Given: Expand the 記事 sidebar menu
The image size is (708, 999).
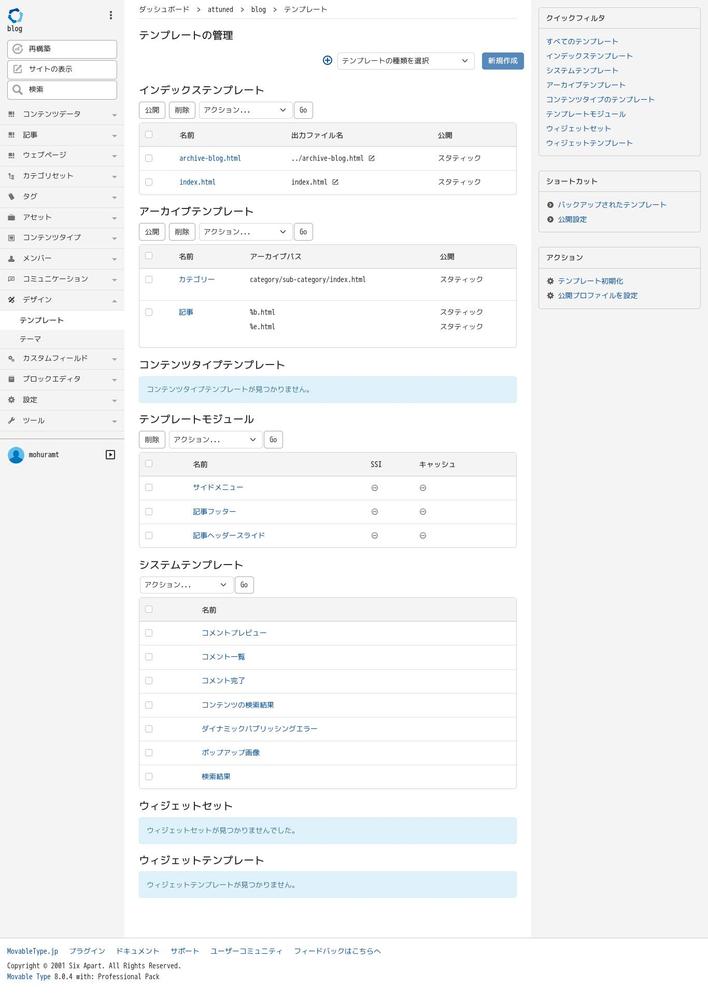Looking at the screenshot, I should (62, 135).
